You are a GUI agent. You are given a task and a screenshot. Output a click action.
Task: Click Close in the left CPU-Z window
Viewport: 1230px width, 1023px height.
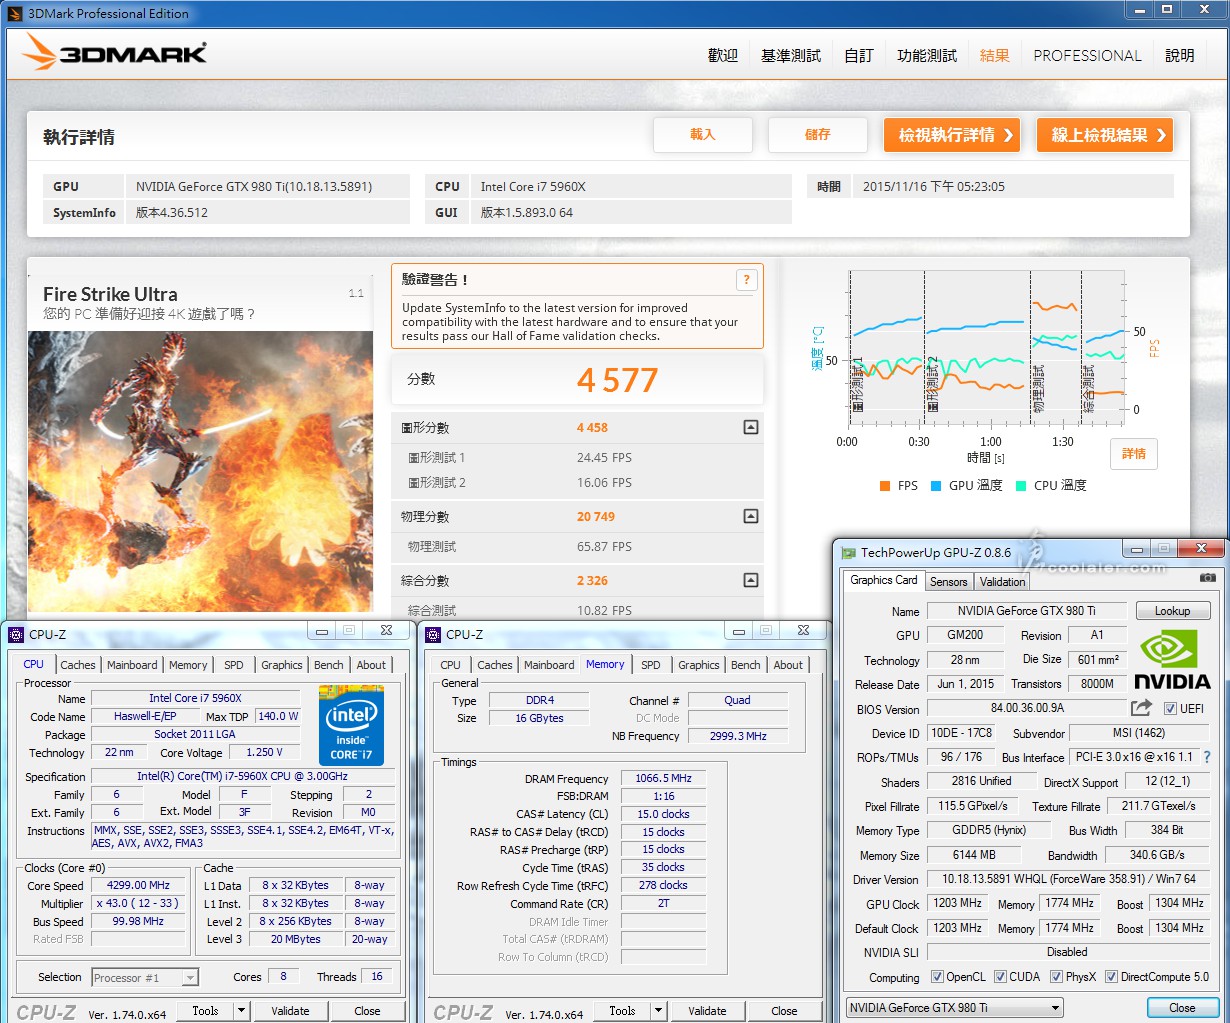(x=367, y=1011)
